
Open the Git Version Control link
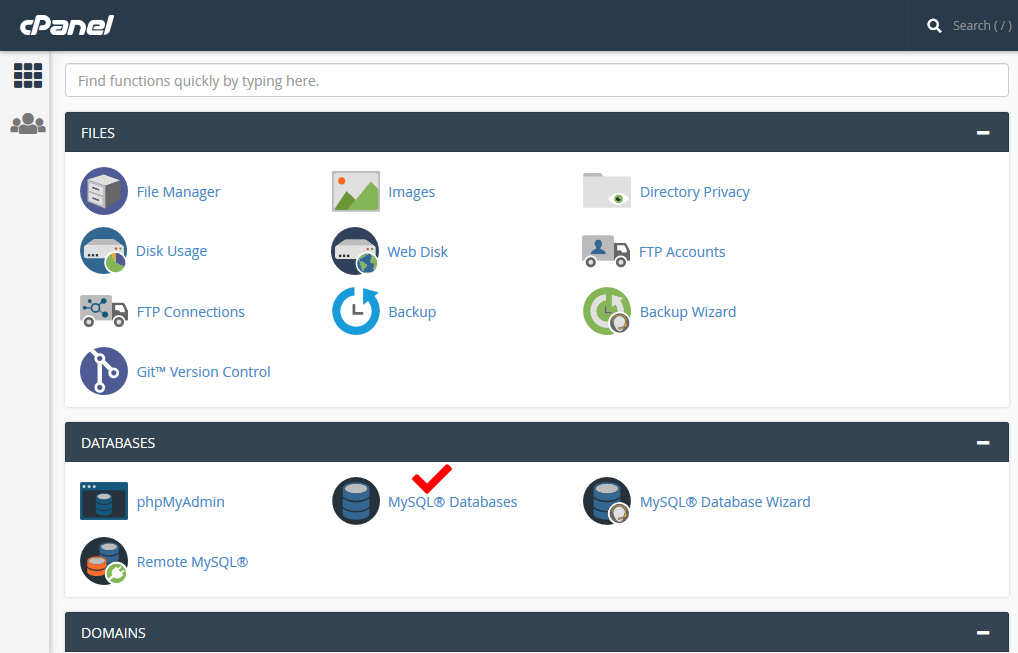203,372
